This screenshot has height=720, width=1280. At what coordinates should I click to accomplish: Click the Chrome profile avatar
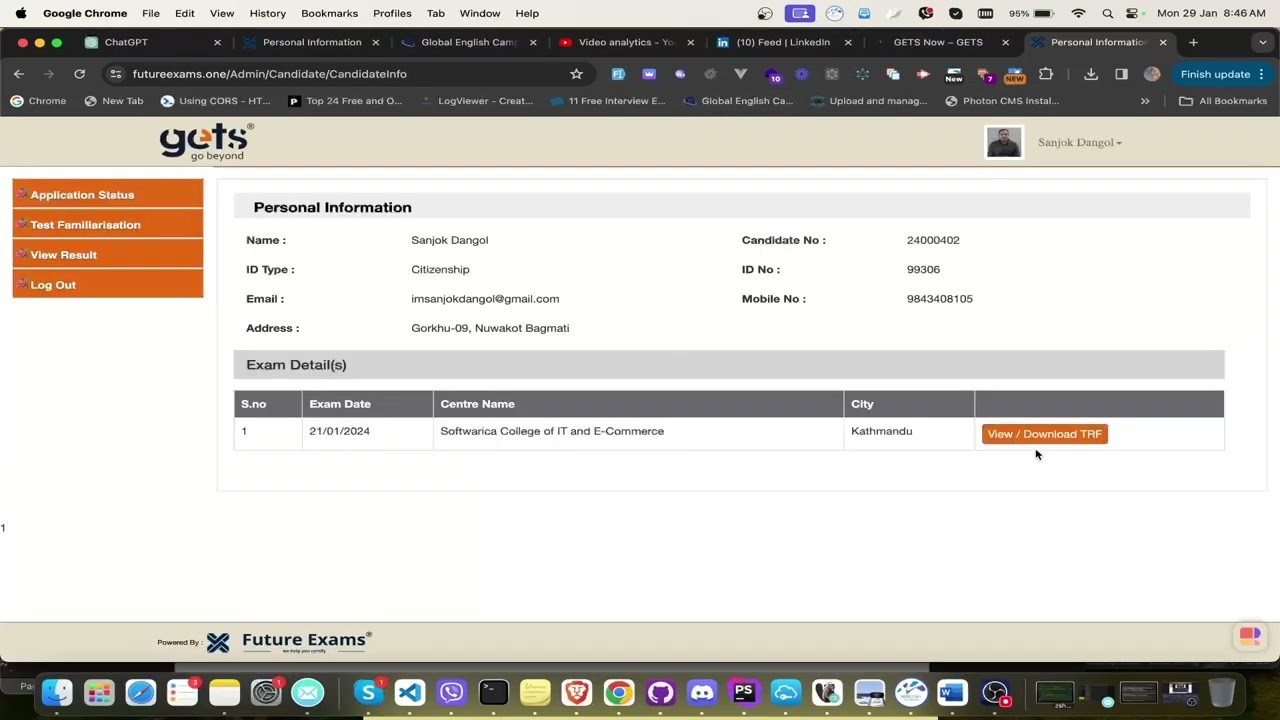(x=1152, y=74)
